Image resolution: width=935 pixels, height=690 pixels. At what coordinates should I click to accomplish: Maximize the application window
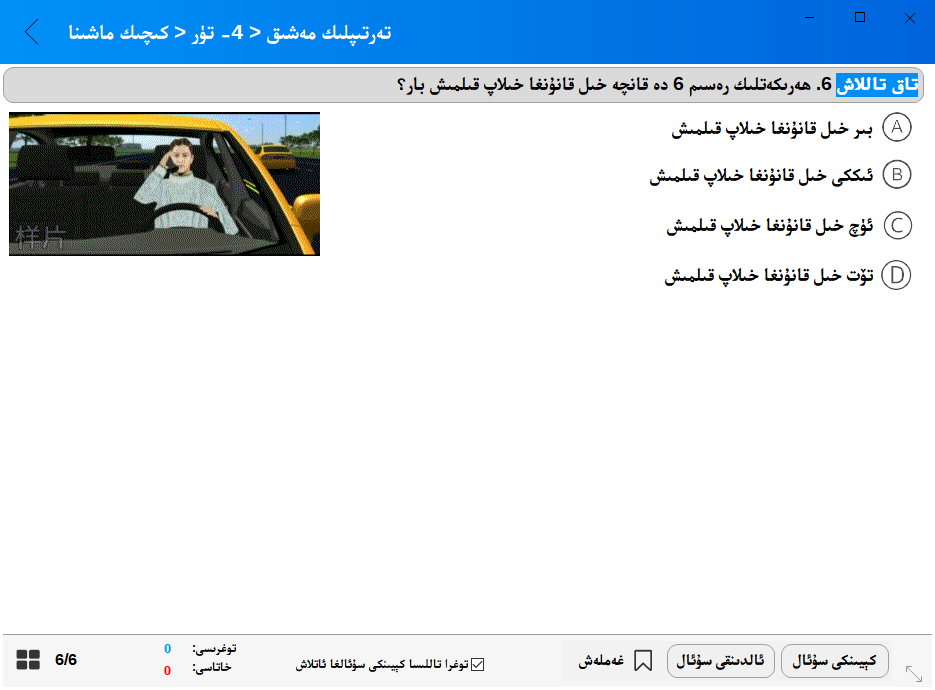(x=860, y=17)
